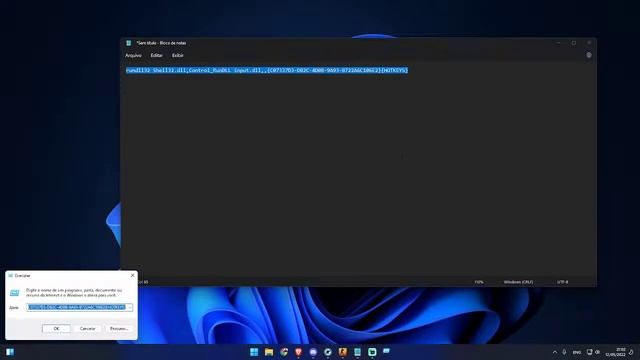This screenshot has height=360, width=640.
Task: Click the zoom percentage in Notepad status bar
Action: pos(479,282)
